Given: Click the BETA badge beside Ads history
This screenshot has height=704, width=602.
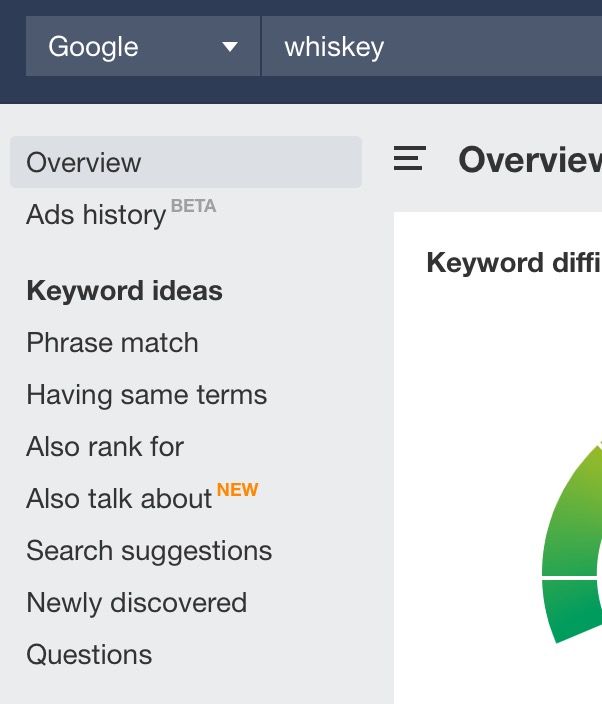Looking at the screenshot, I should coord(193,206).
